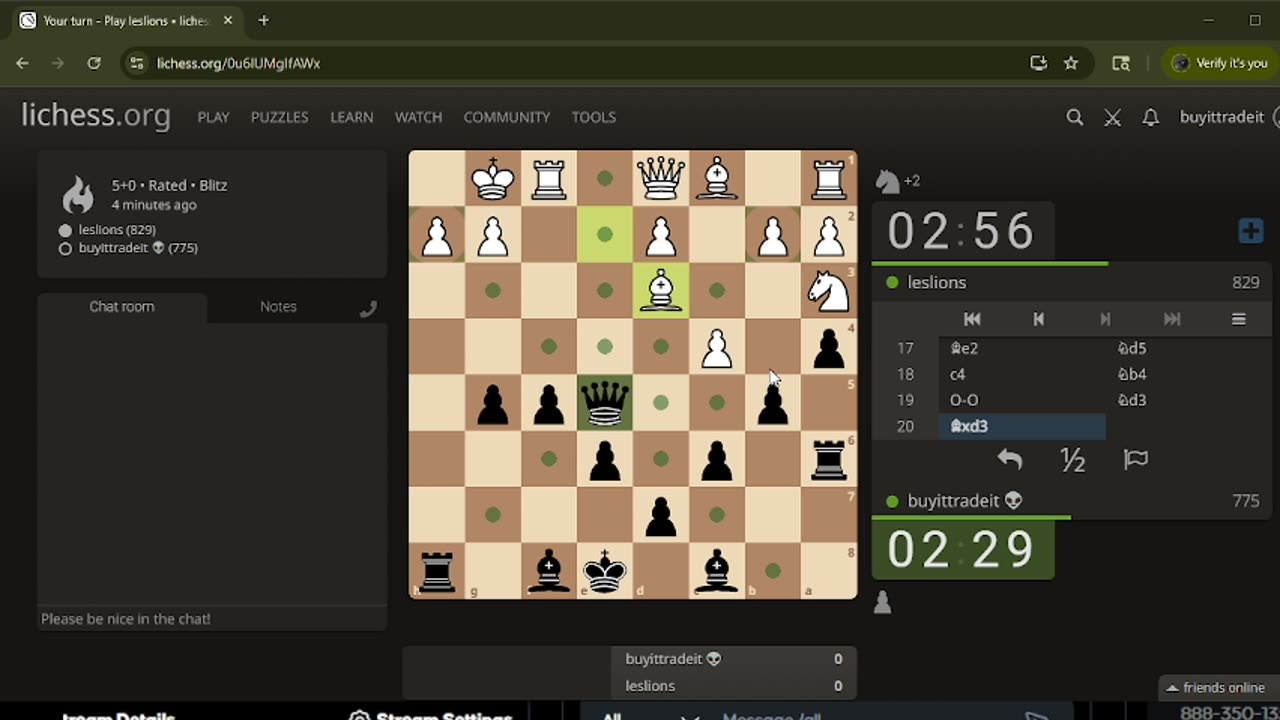The width and height of the screenshot is (1280, 720).
Task: Resign using the flag icon
Action: (1136, 459)
